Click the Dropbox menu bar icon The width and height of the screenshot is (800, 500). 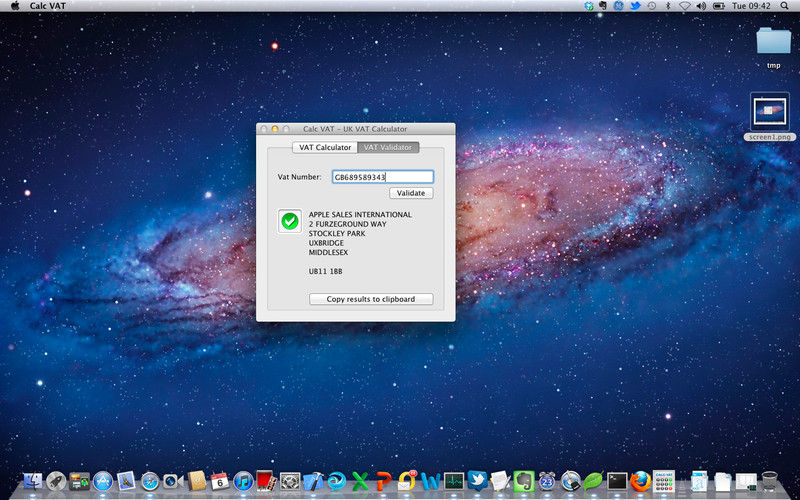pos(589,6)
